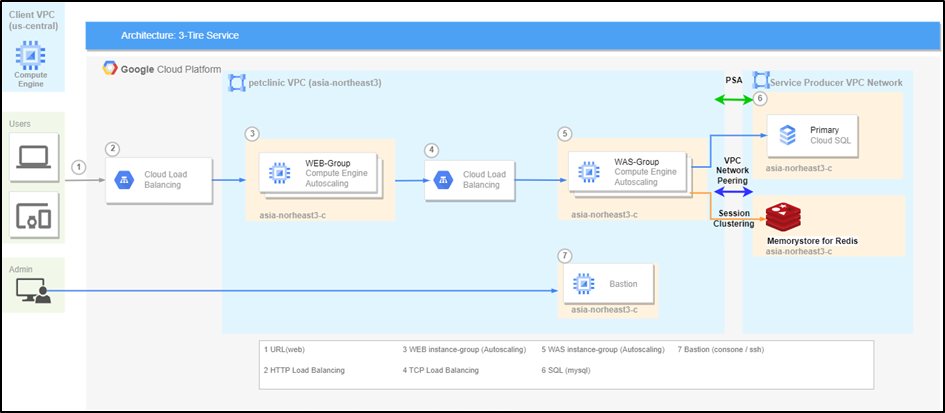Click the Session Clustering label

coord(733,219)
